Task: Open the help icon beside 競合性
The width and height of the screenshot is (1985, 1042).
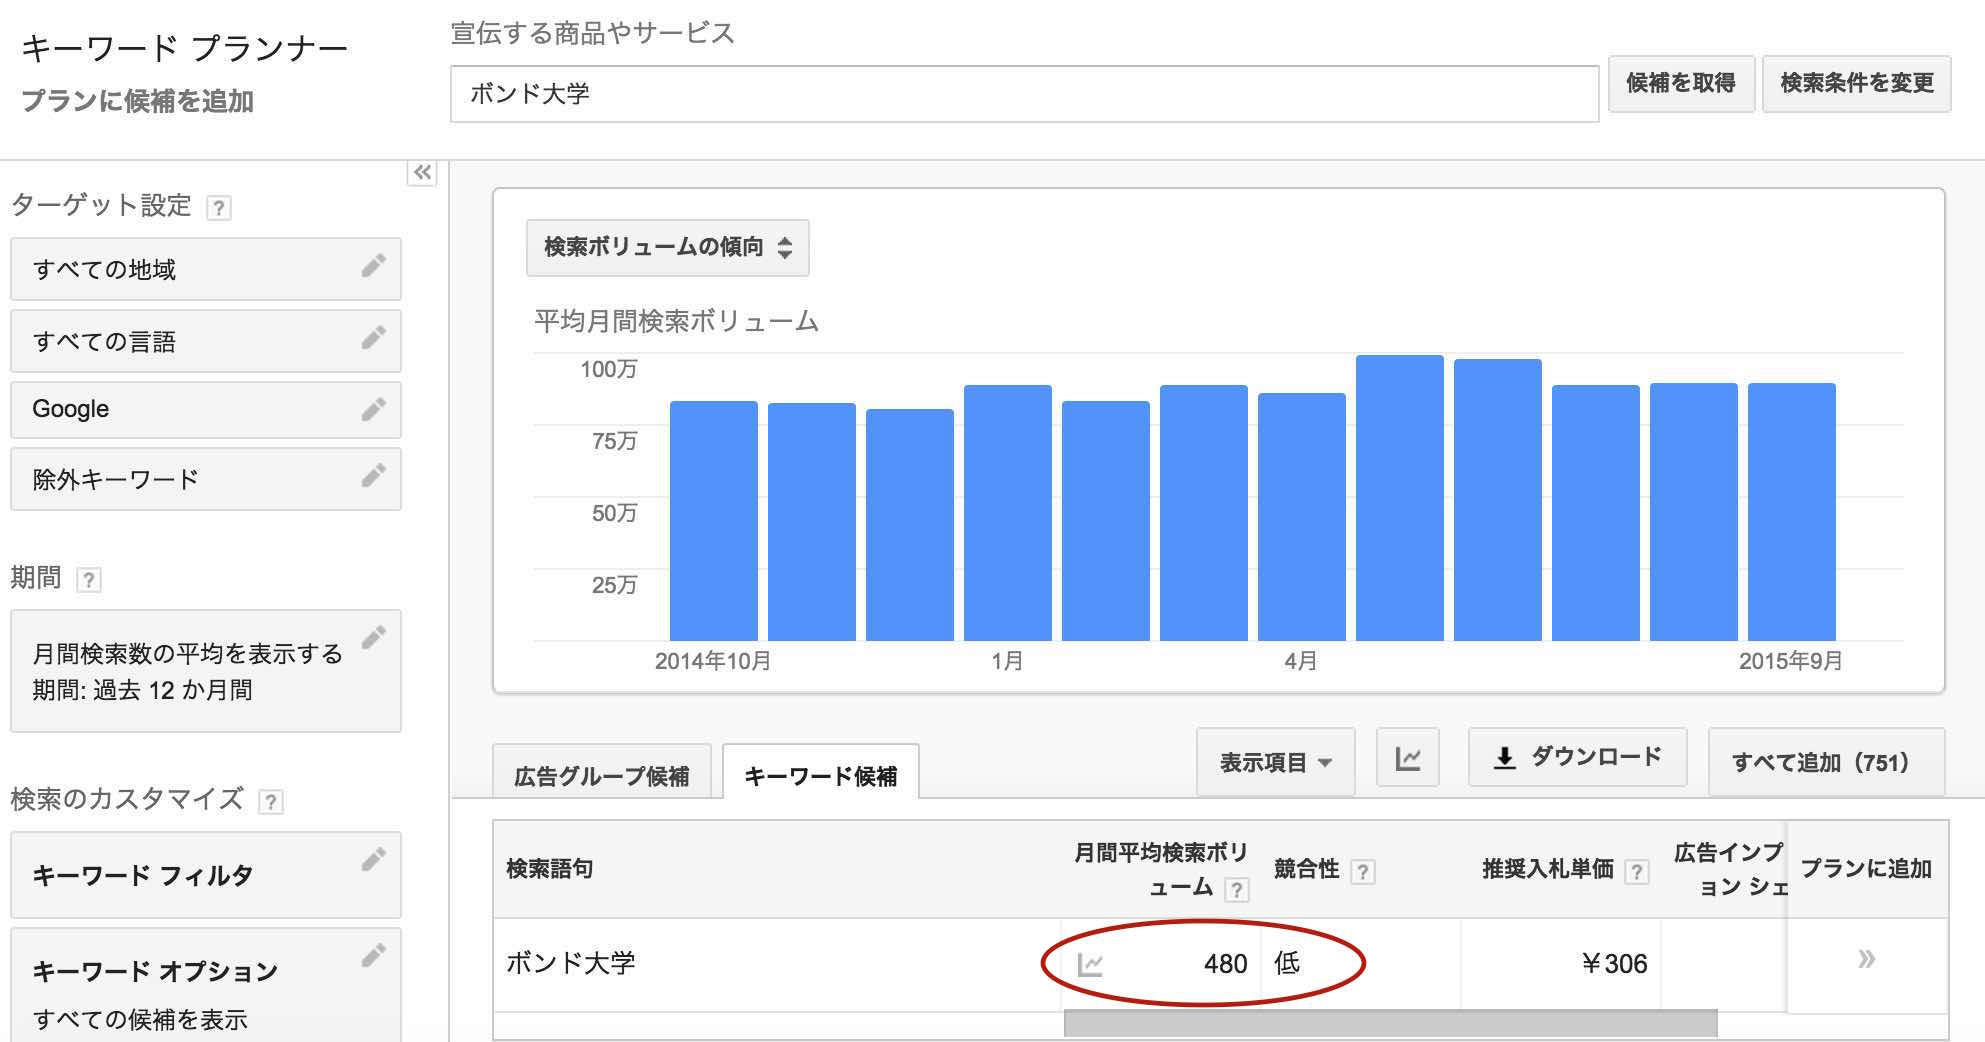Action: coord(1362,872)
